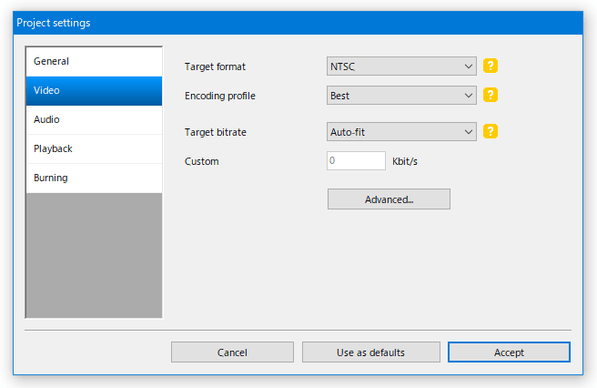Open the Auto-fit target bitrate combo box
Viewport: 597px width, 388px height.
[401, 132]
